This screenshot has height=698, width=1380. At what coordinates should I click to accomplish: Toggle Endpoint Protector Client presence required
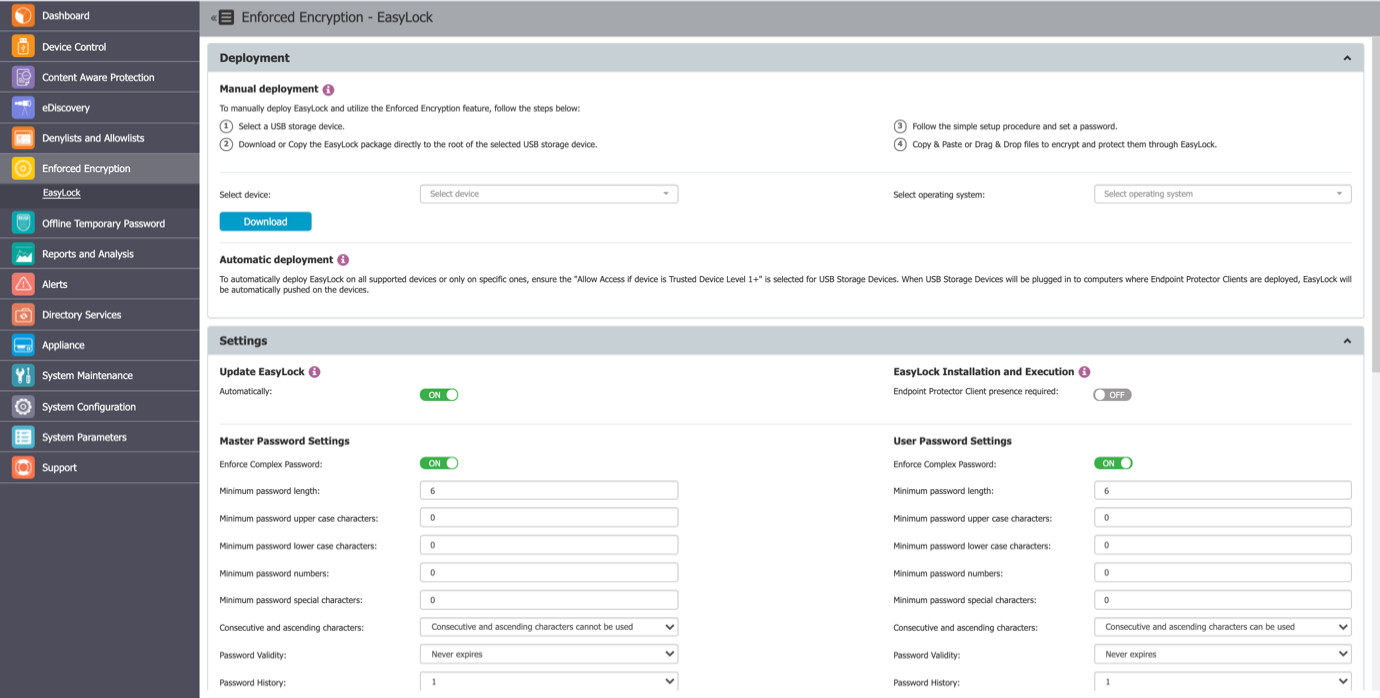point(1112,395)
